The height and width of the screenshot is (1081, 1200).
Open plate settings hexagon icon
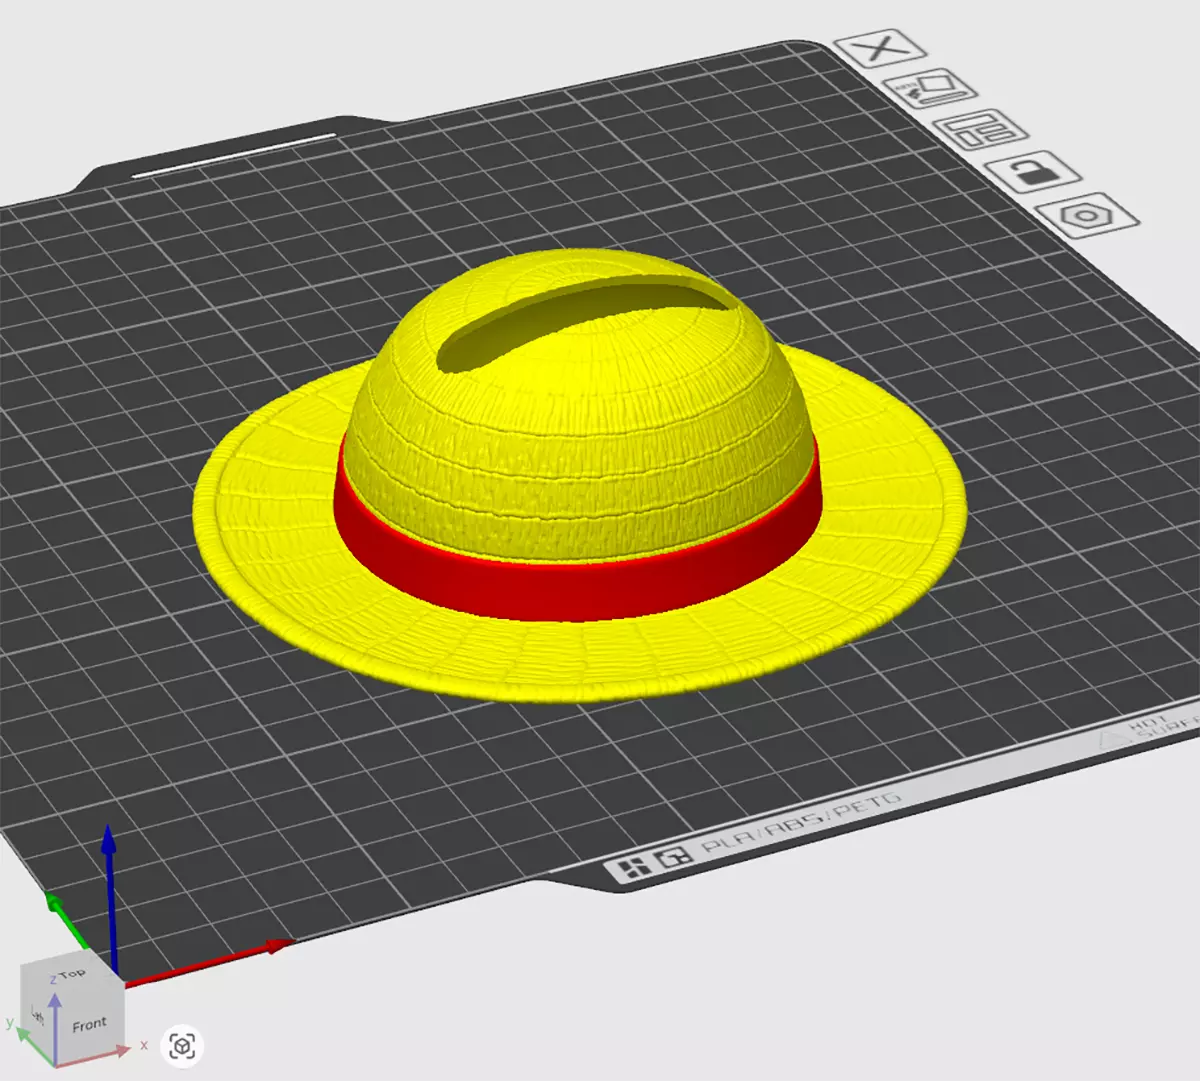(x=1087, y=216)
